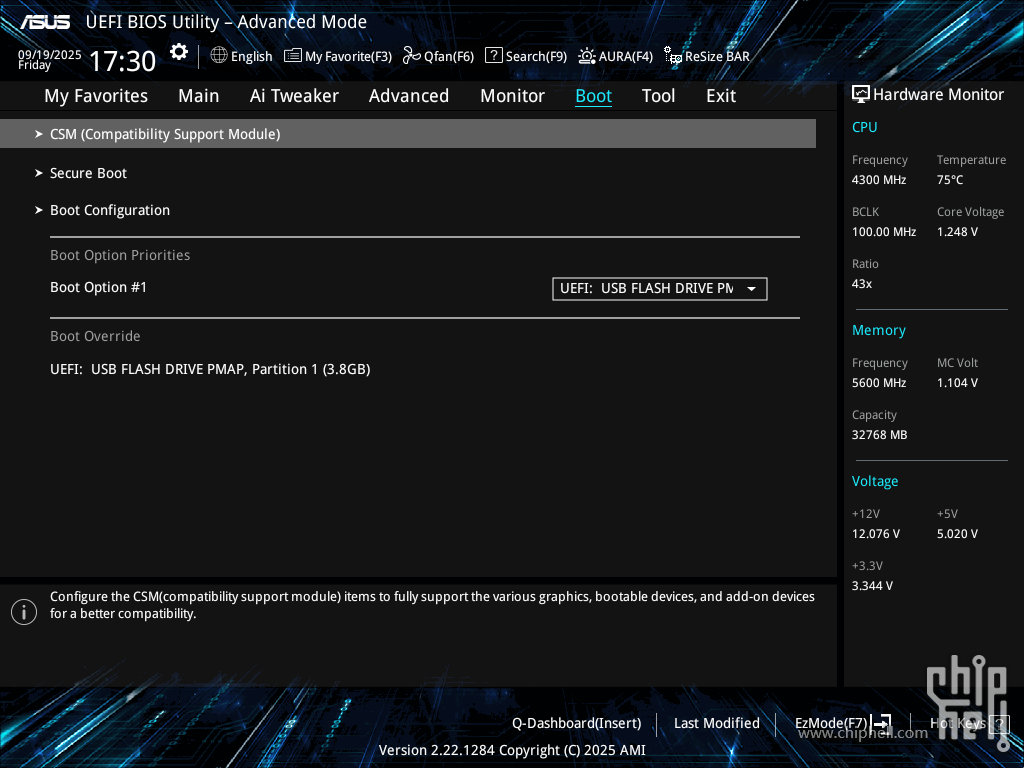Switch to the Main tab

point(199,96)
